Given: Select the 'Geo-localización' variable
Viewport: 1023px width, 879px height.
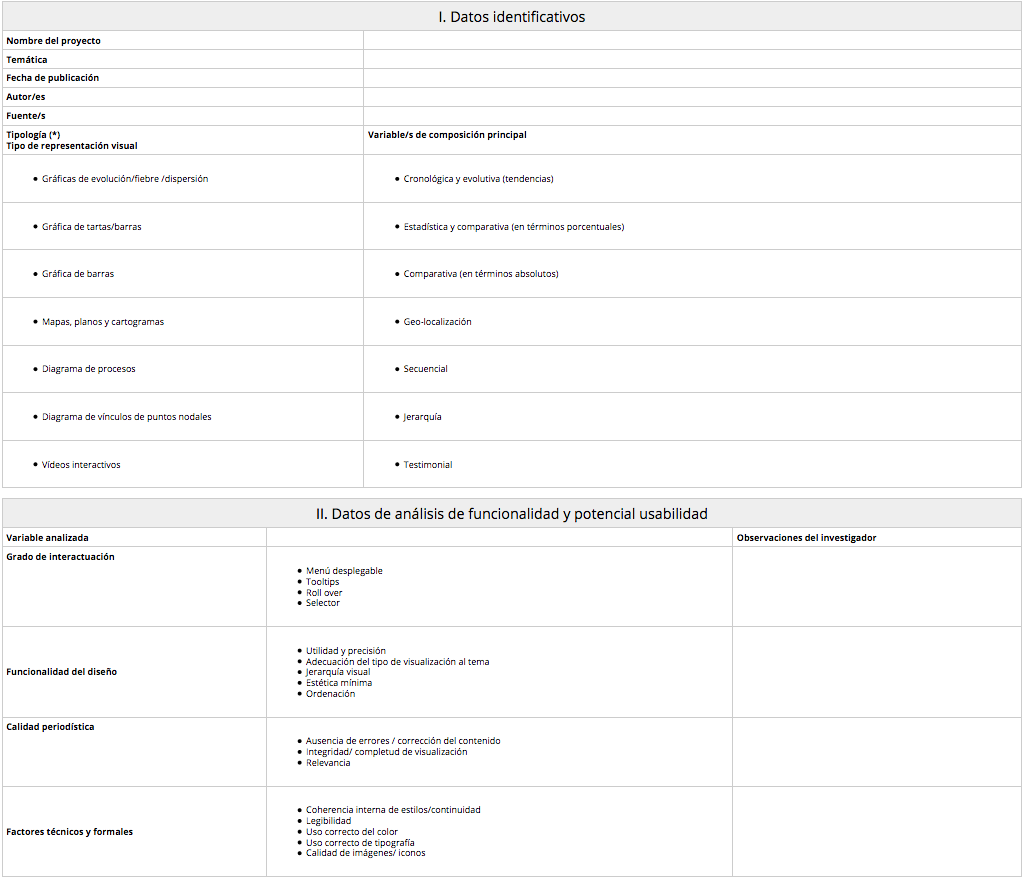Looking at the screenshot, I should coord(437,322).
